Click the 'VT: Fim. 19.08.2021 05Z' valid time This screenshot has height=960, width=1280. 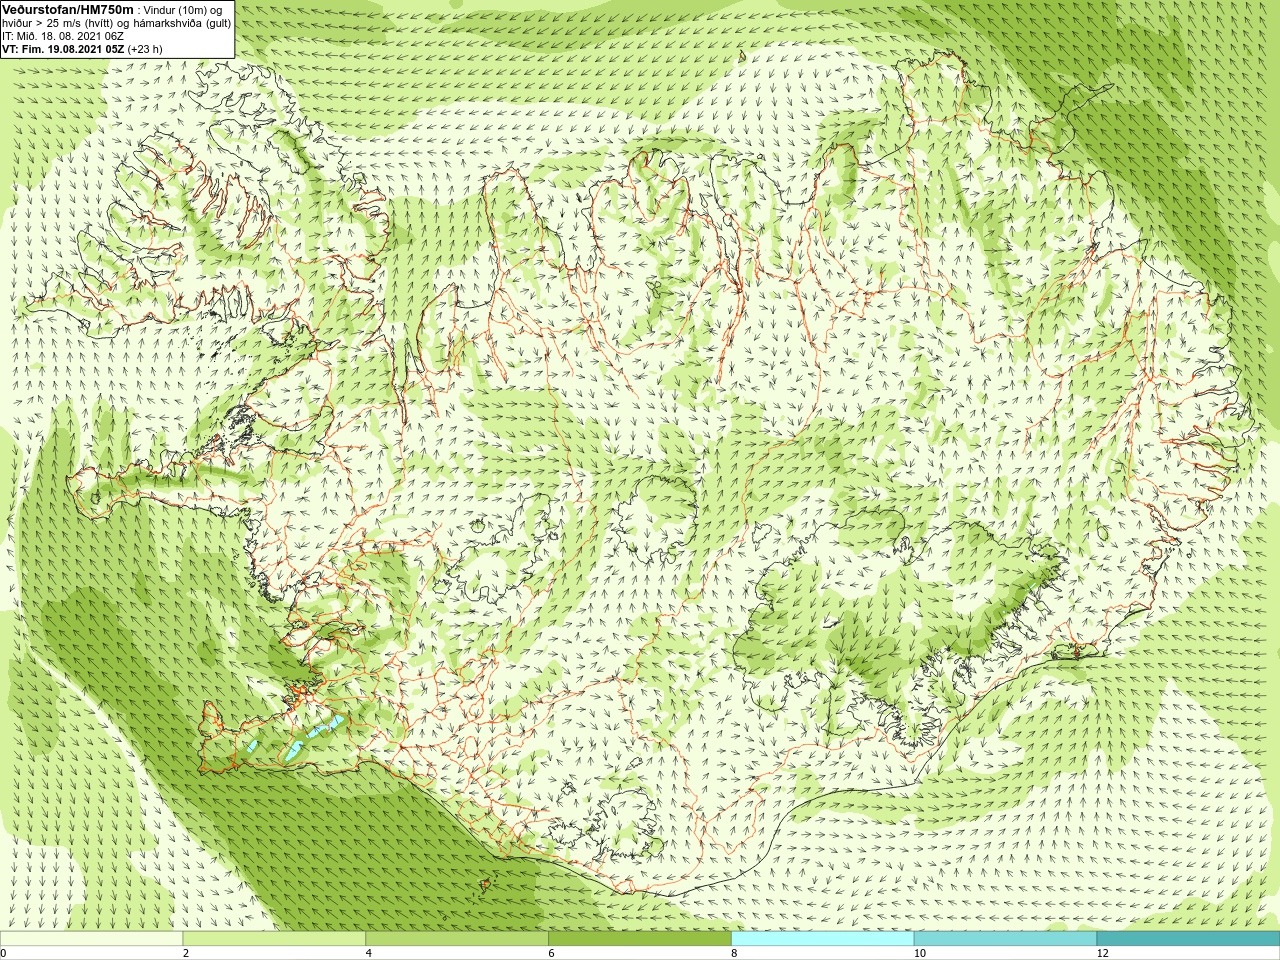click(63, 49)
